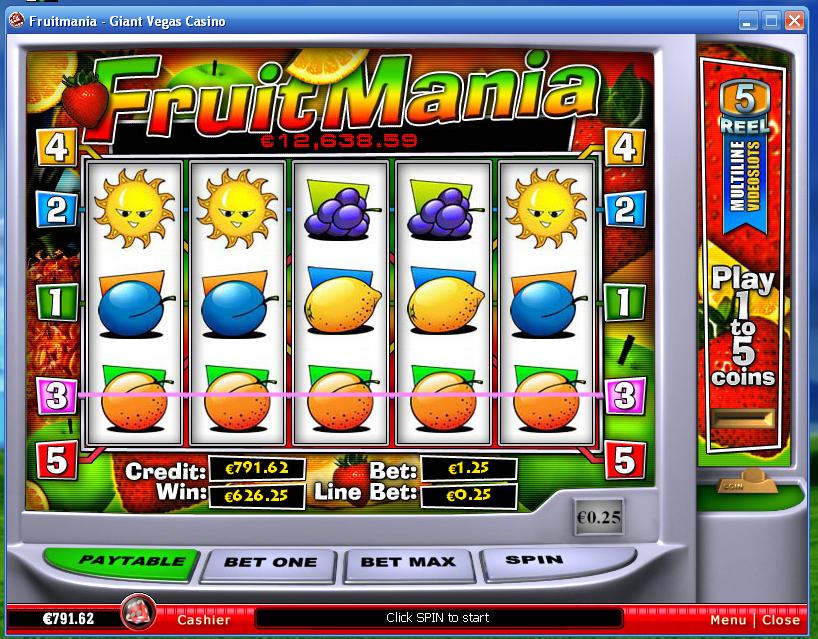Click the €0.25 coin value button
818x639 pixels.
(599, 517)
